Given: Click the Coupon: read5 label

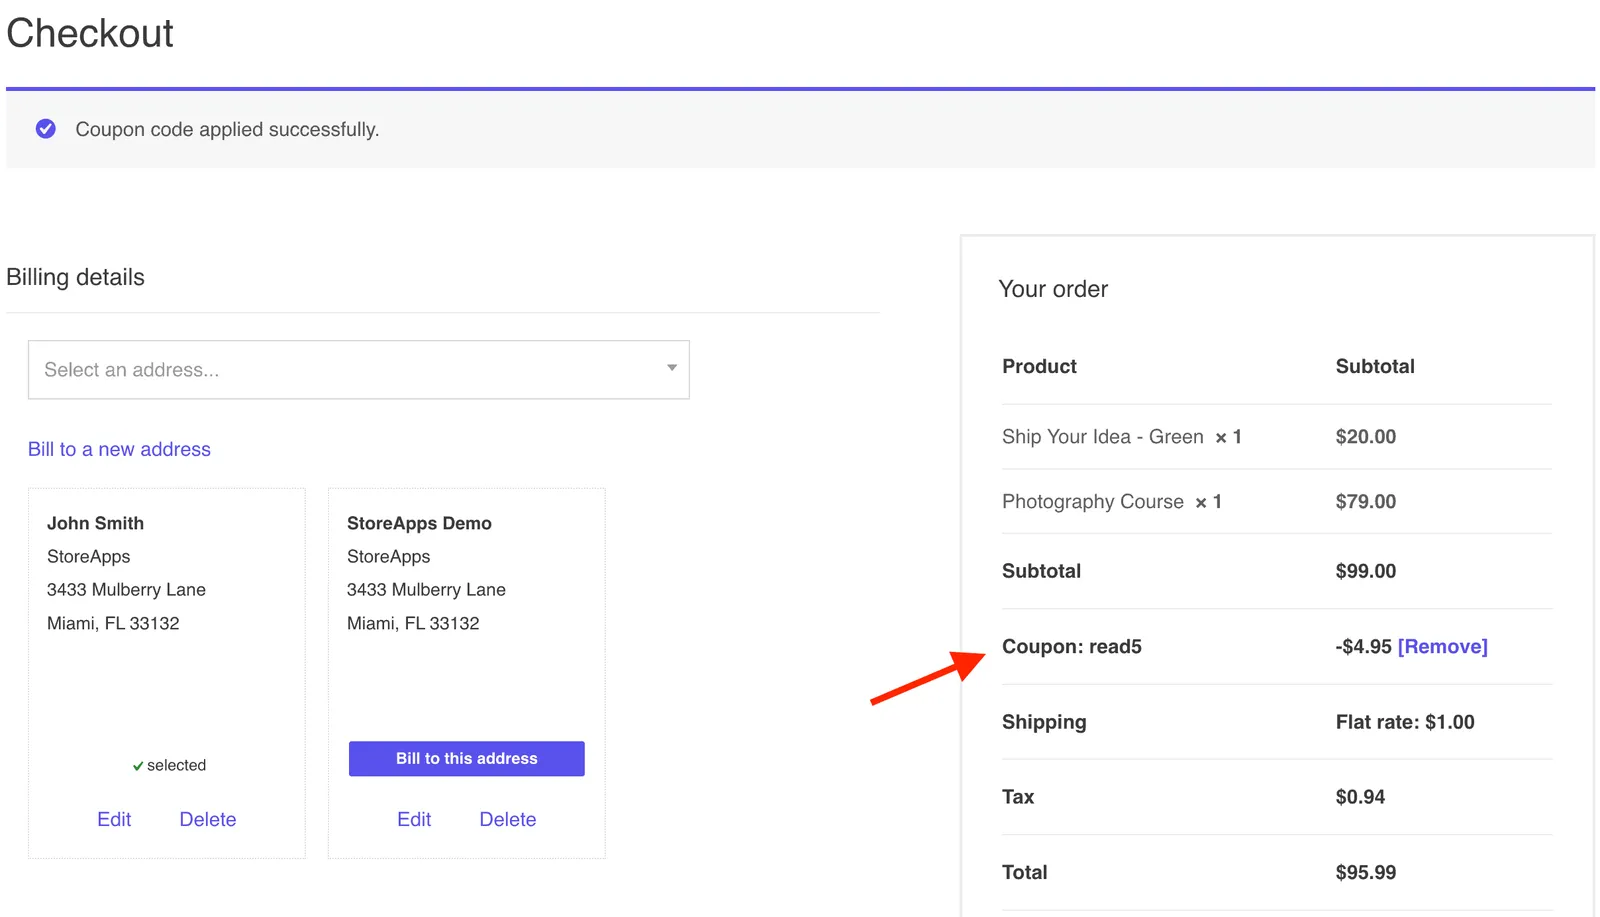Looking at the screenshot, I should (1072, 647).
